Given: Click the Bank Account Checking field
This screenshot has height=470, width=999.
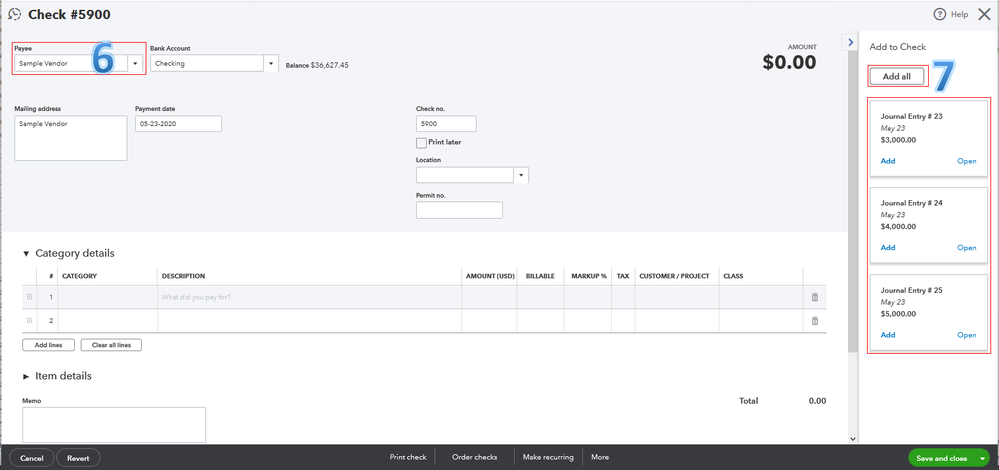Looking at the screenshot, I should 207,63.
